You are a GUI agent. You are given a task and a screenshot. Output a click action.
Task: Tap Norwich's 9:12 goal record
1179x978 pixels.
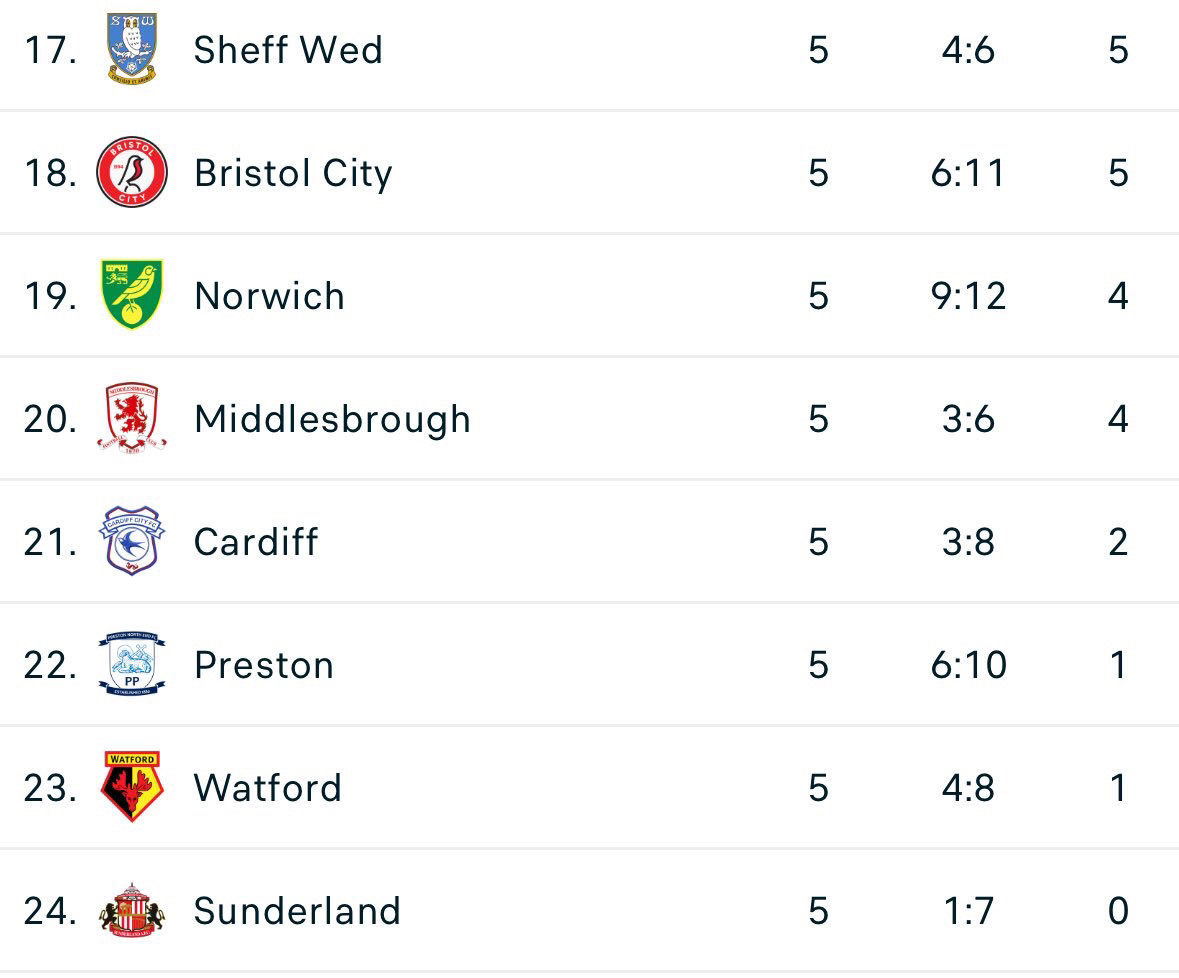pyautogui.click(x=968, y=296)
